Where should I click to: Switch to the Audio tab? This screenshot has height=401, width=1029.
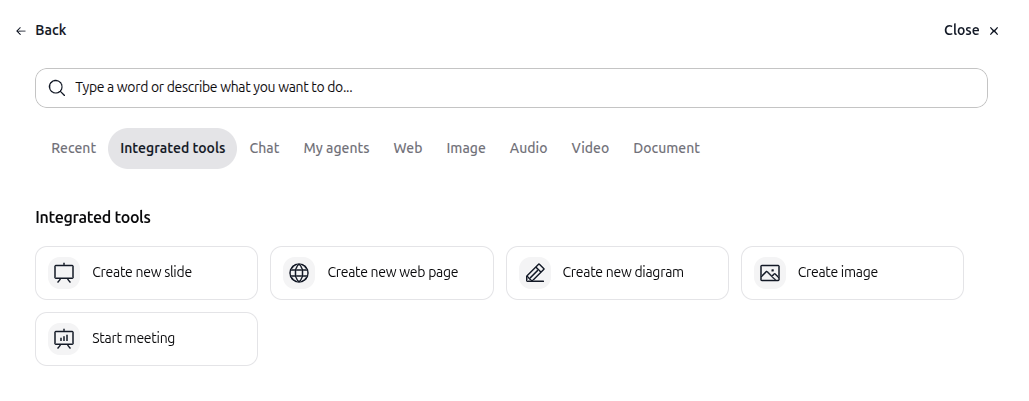pyautogui.click(x=528, y=148)
